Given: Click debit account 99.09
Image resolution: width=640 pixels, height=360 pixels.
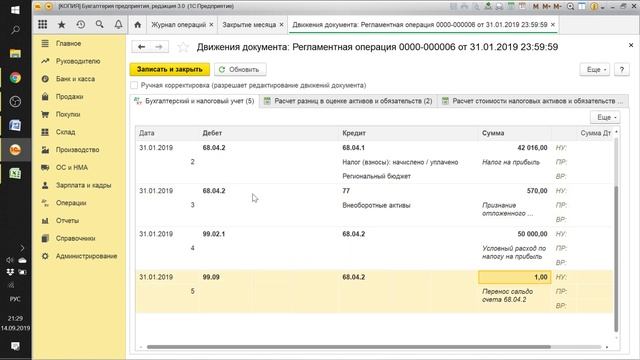Looking at the screenshot, I should [x=211, y=277].
